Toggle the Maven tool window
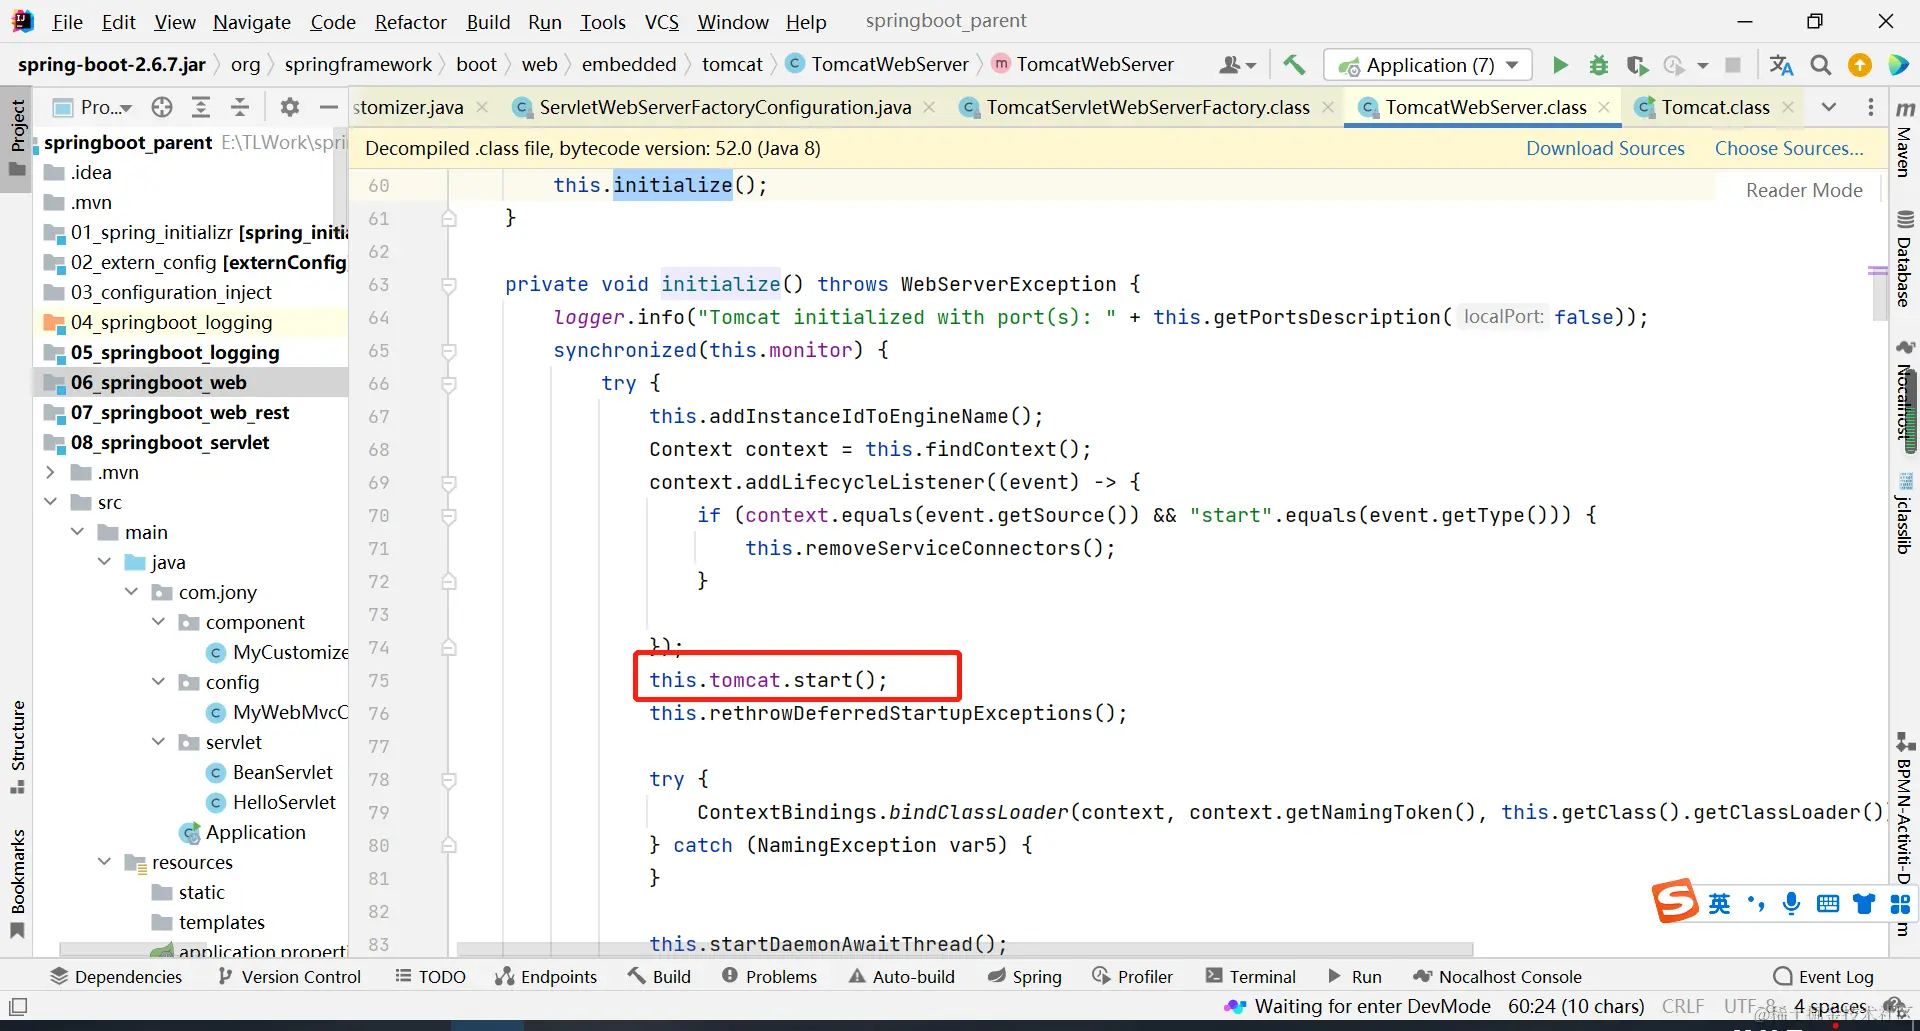Viewport: 1920px width, 1031px height. (x=1905, y=138)
